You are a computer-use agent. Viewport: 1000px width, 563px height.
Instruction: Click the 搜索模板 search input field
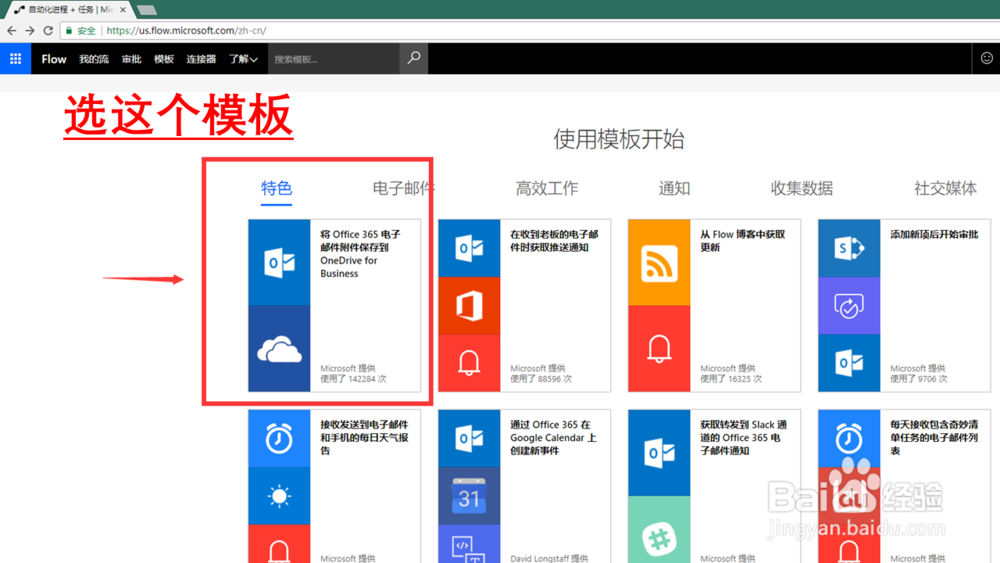(x=334, y=59)
